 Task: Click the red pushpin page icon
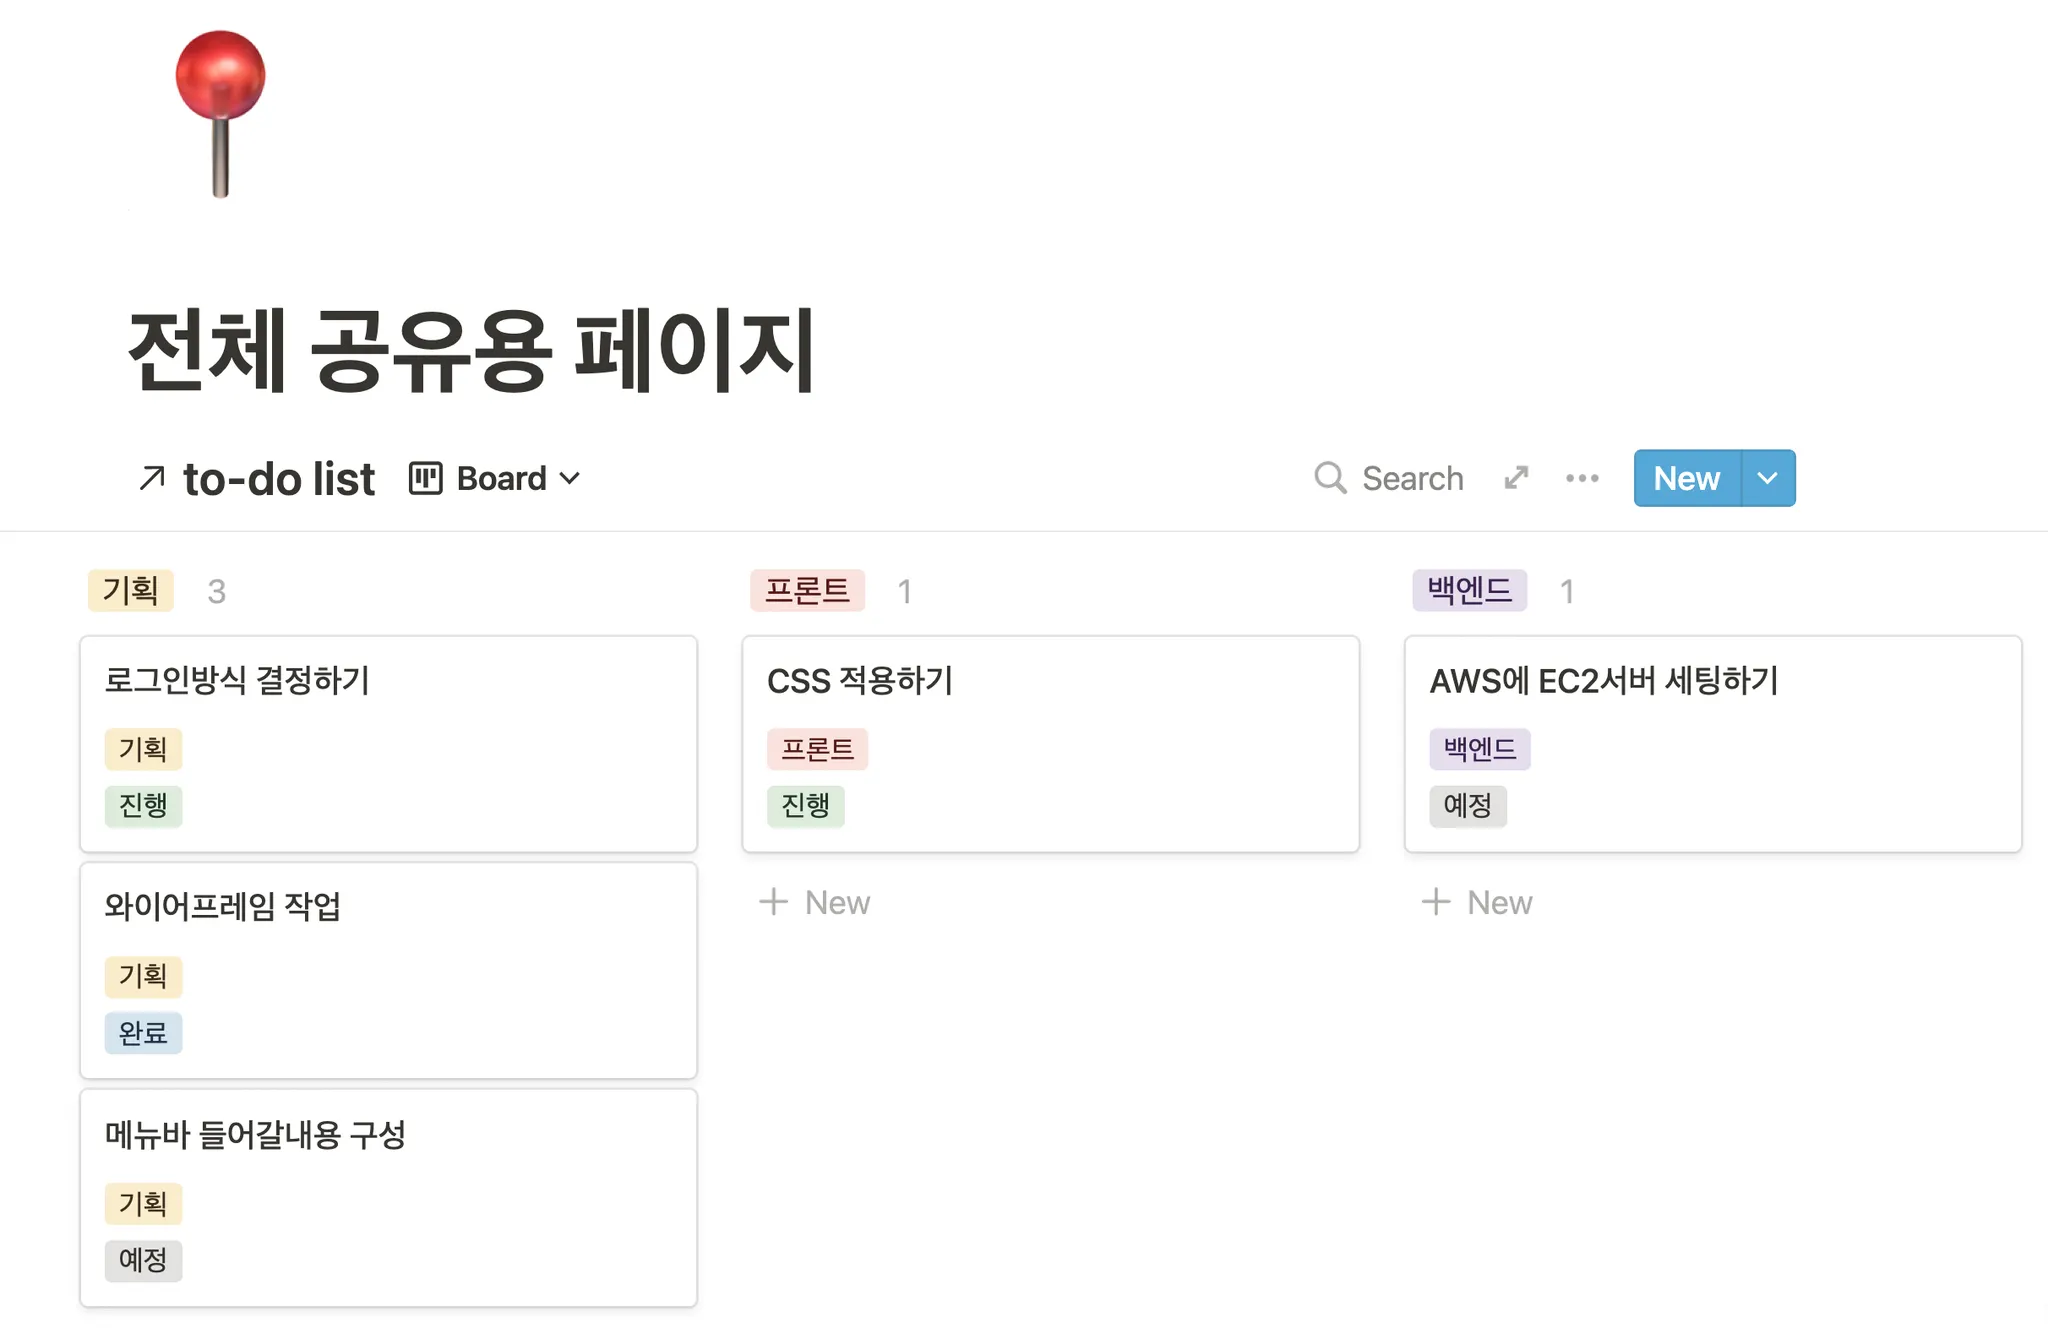pyautogui.click(x=220, y=112)
